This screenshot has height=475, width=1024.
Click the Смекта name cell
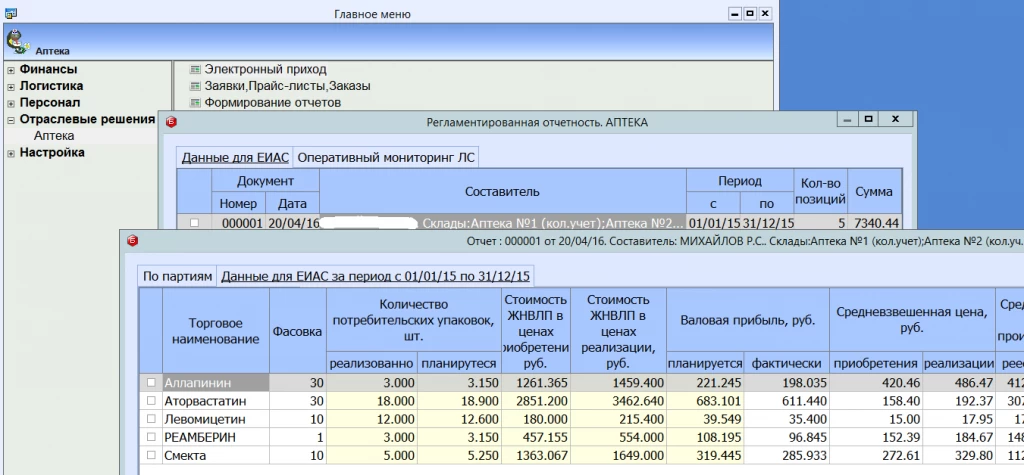(216, 455)
